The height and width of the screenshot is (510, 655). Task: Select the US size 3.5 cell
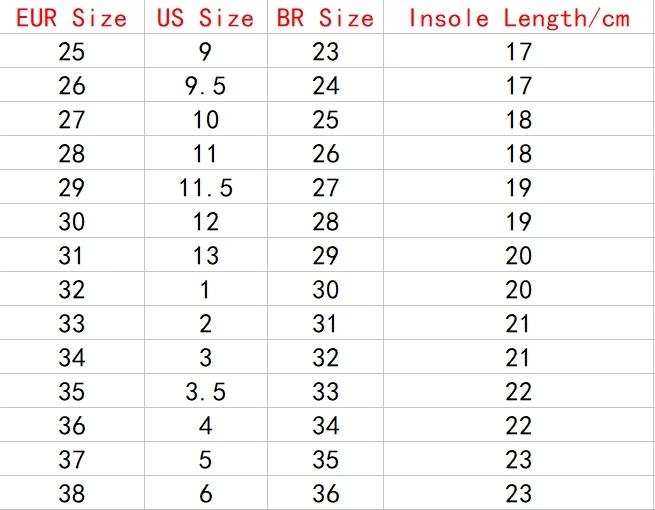click(206, 391)
